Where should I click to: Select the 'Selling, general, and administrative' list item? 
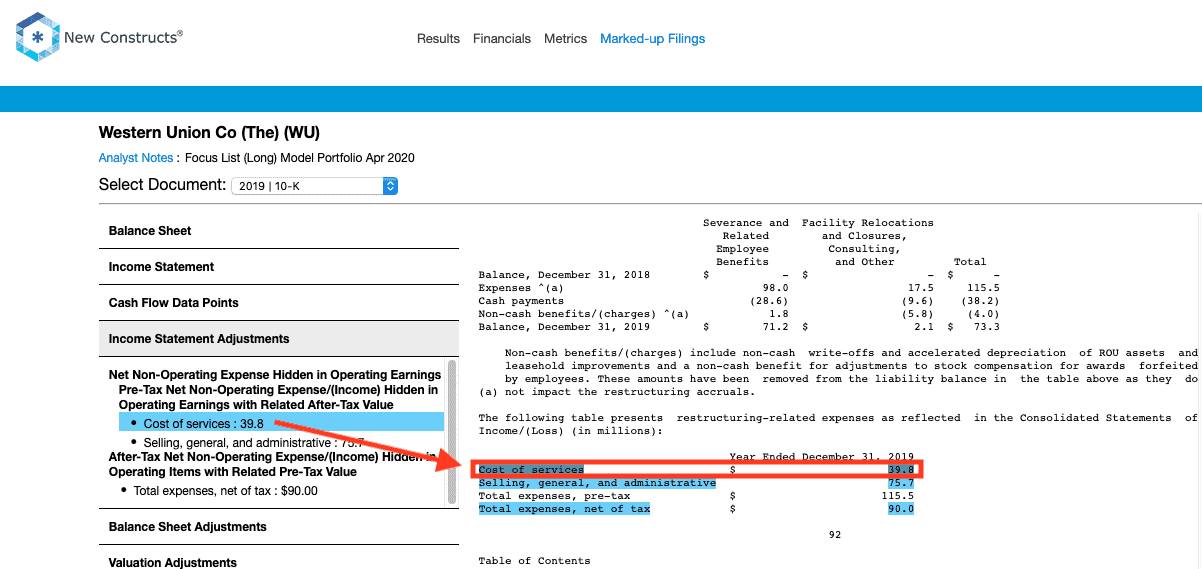coord(253,442)
